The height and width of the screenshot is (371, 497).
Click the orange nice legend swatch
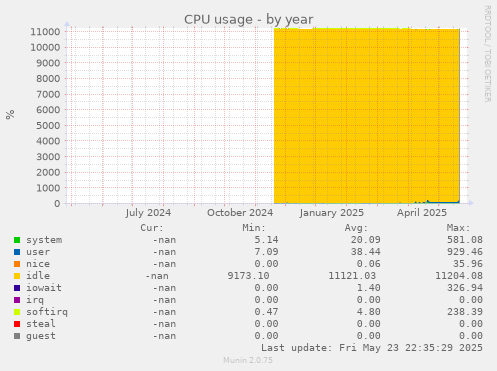[x=17, y=264]
